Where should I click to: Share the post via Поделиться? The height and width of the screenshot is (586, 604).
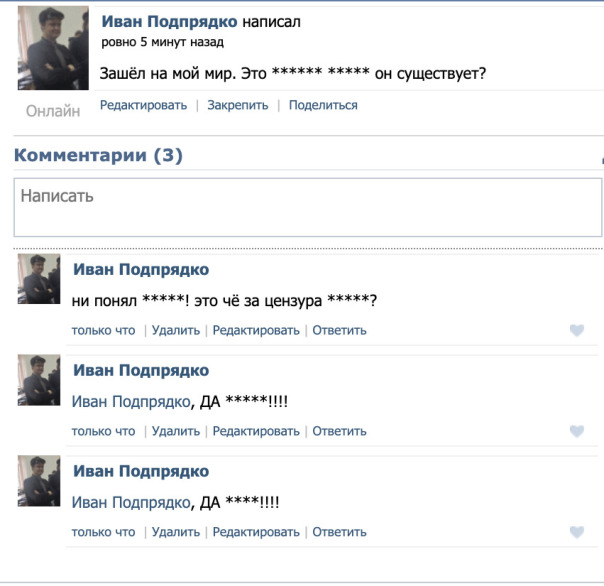click(x=323, y=105)
